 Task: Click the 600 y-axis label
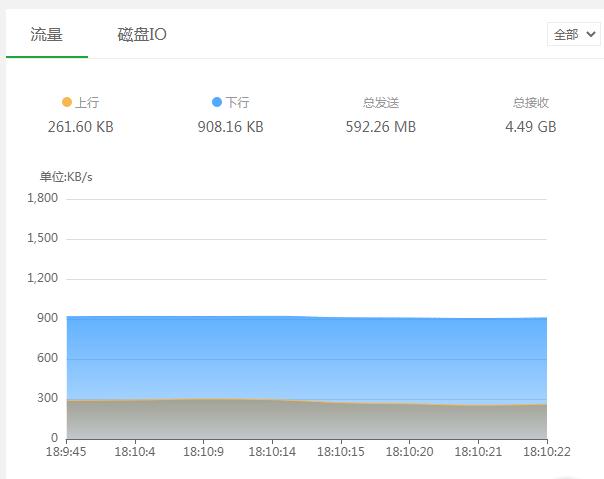(47, 358)
